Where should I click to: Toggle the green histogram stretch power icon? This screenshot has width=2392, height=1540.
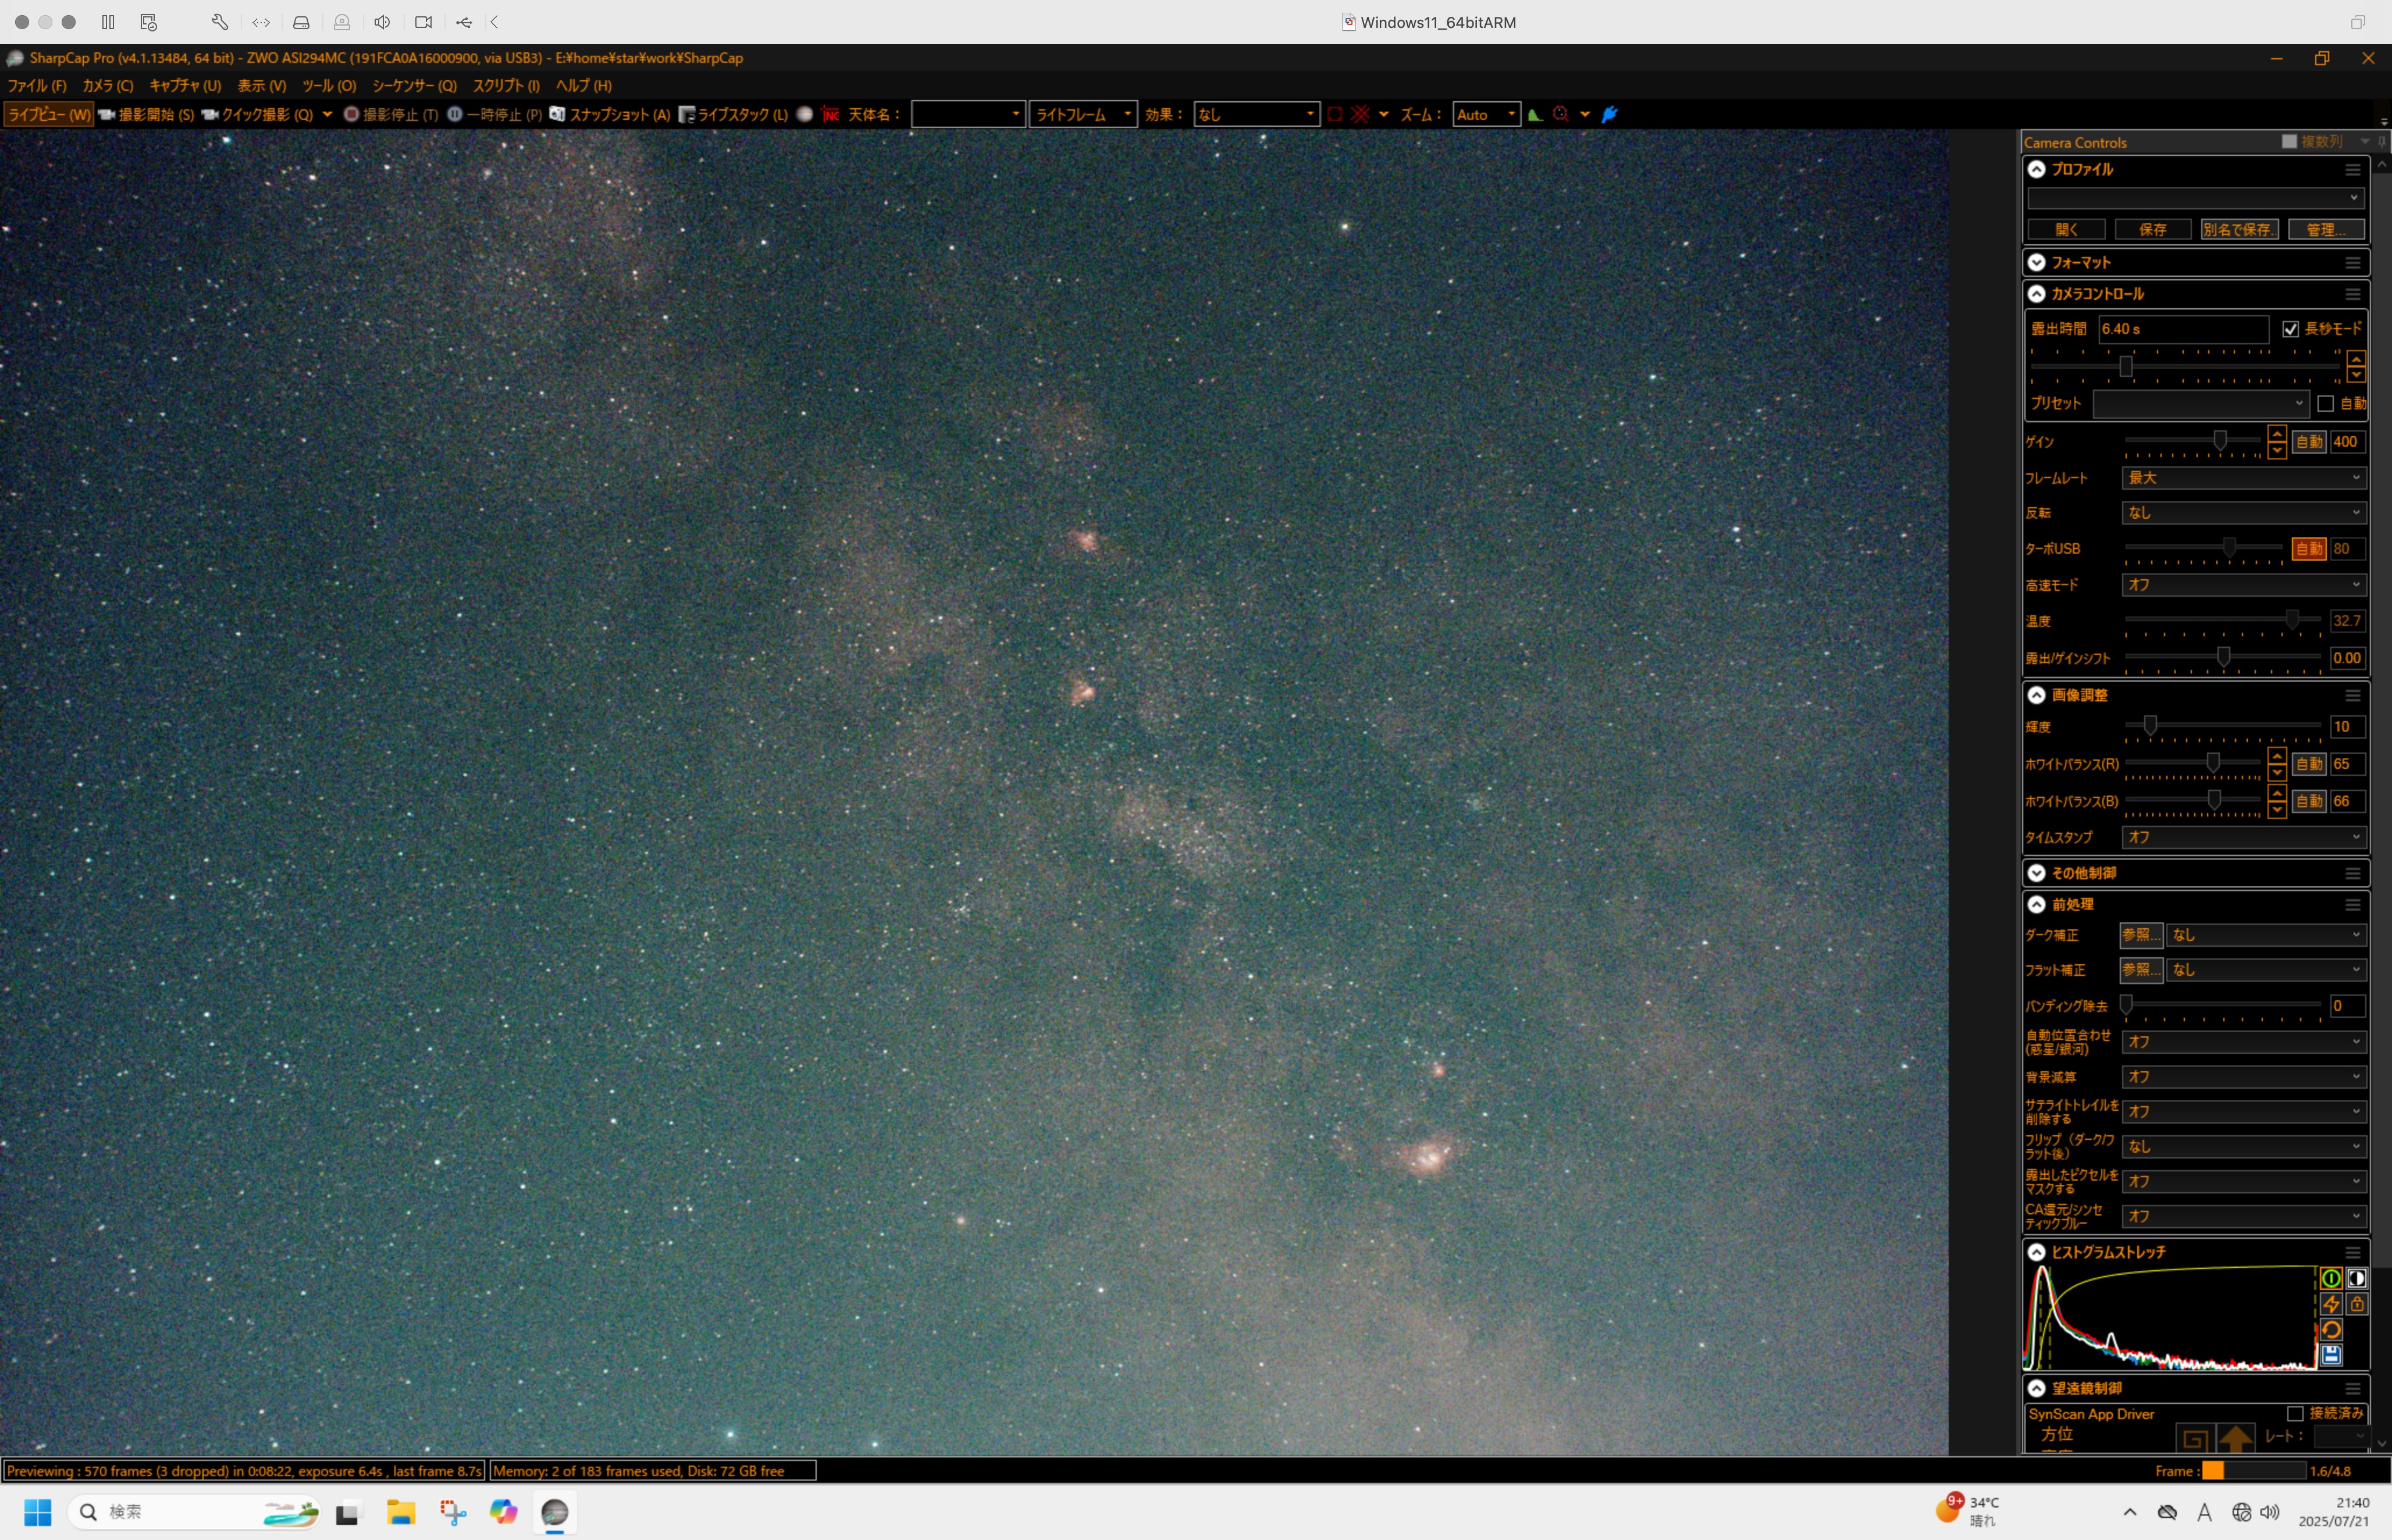pos(2330,1278)
